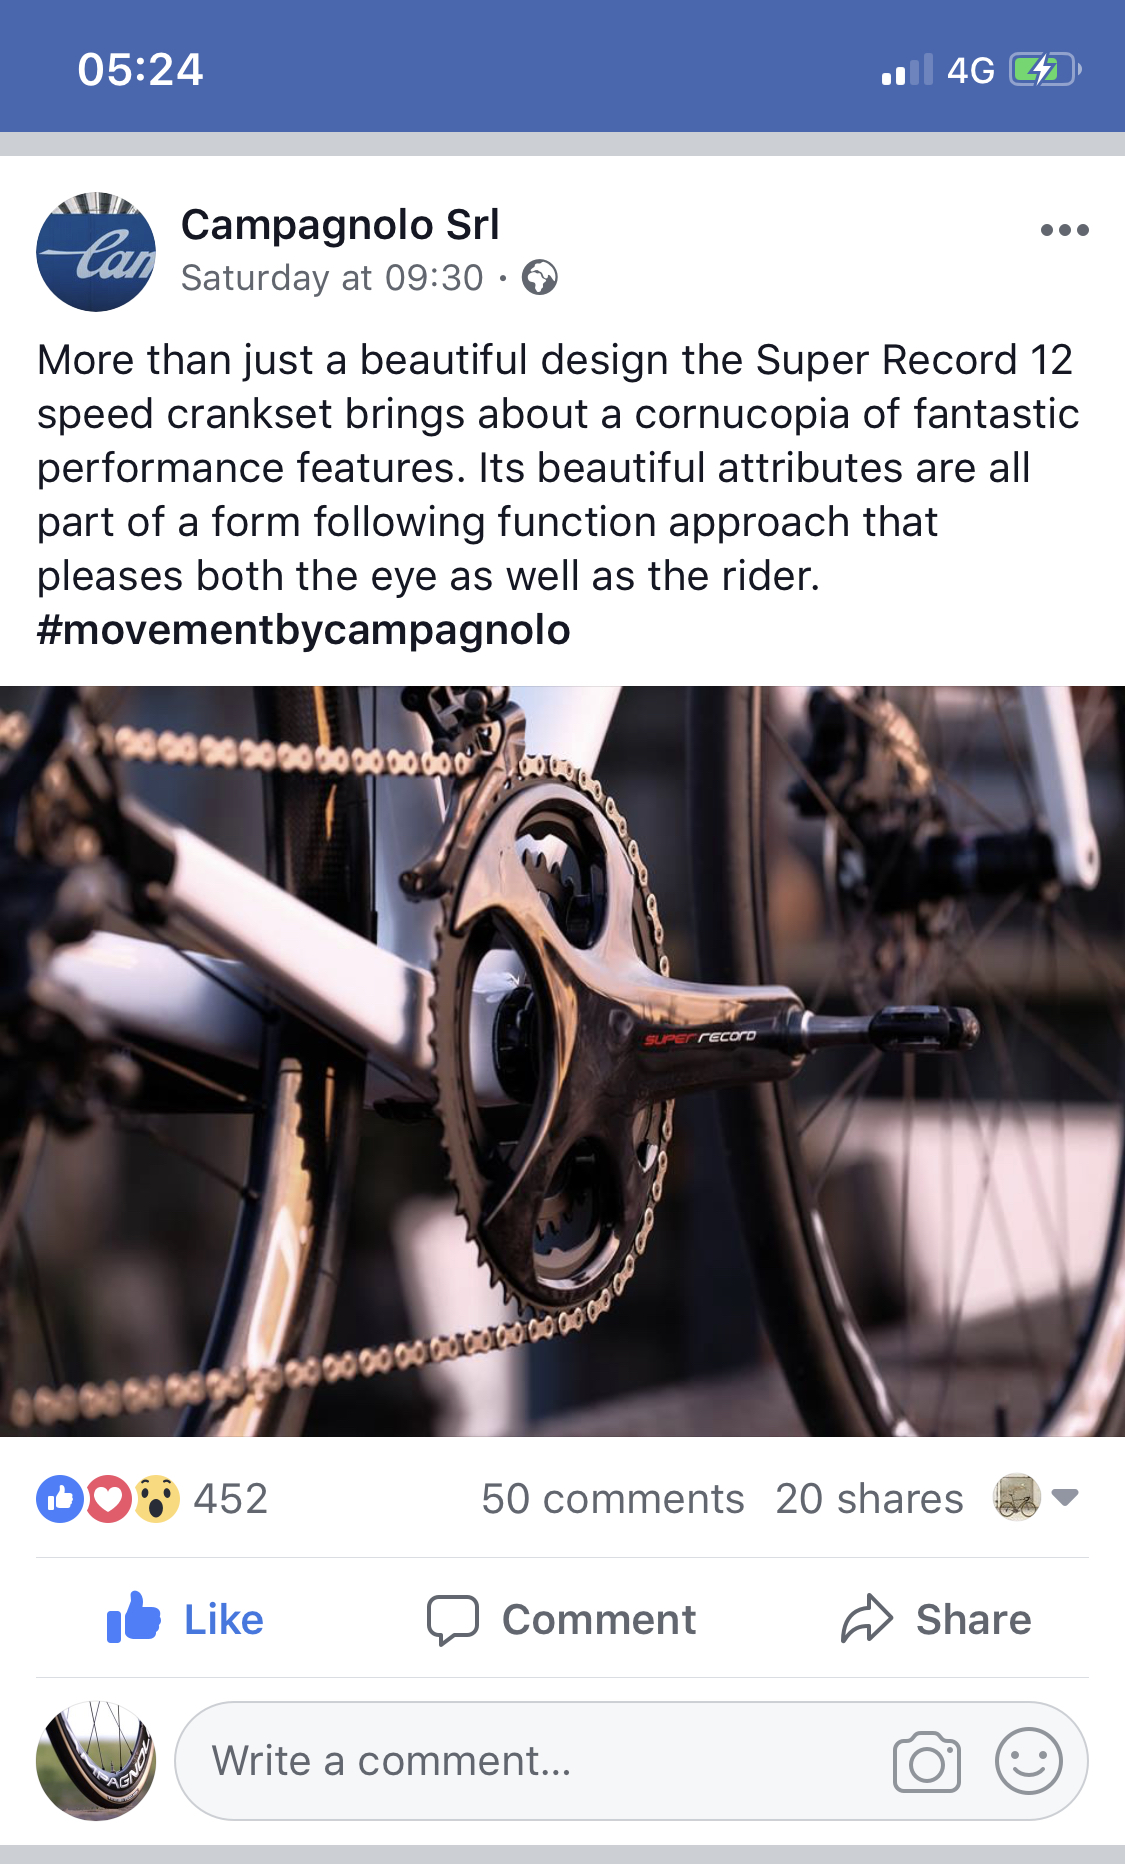Screen dimensions: 1125x1864
Task: Open the #movementbycampagnolo hashtag
Action: pyautogui.click(x=304, y=630)
